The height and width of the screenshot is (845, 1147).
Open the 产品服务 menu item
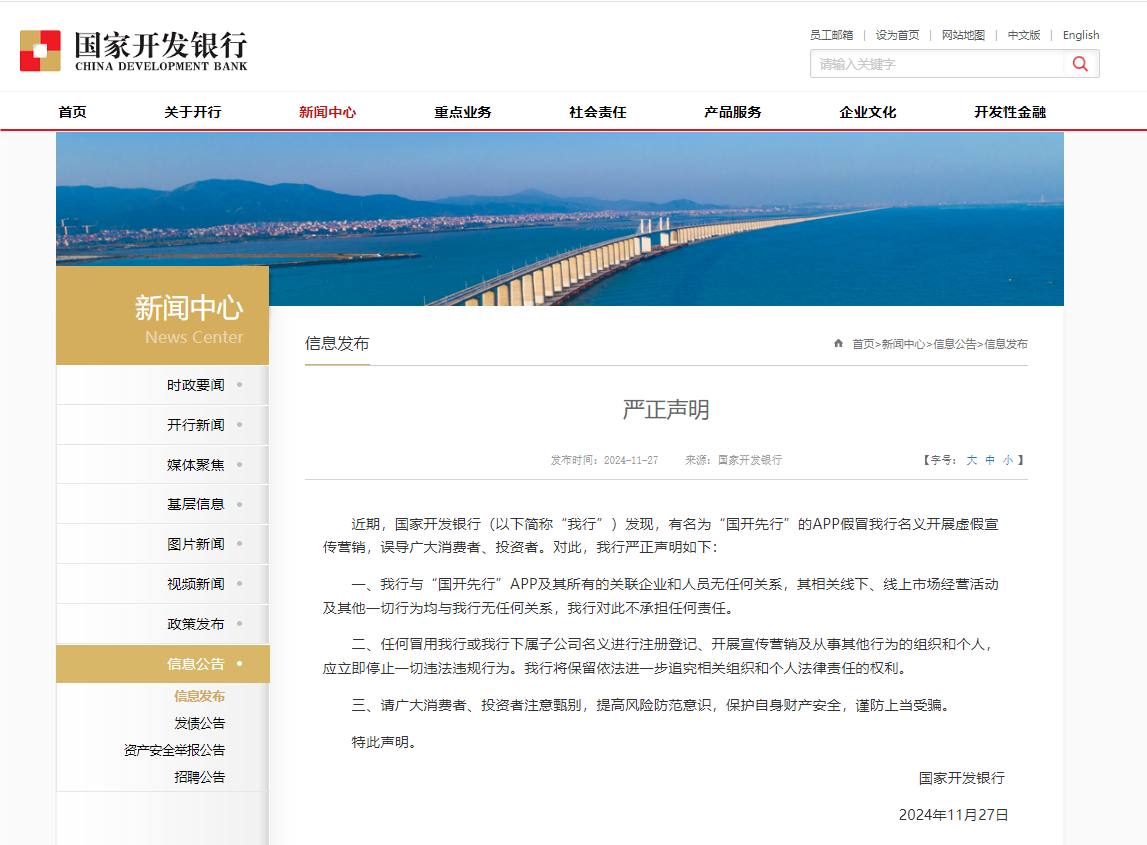click(x=732, y=112)
